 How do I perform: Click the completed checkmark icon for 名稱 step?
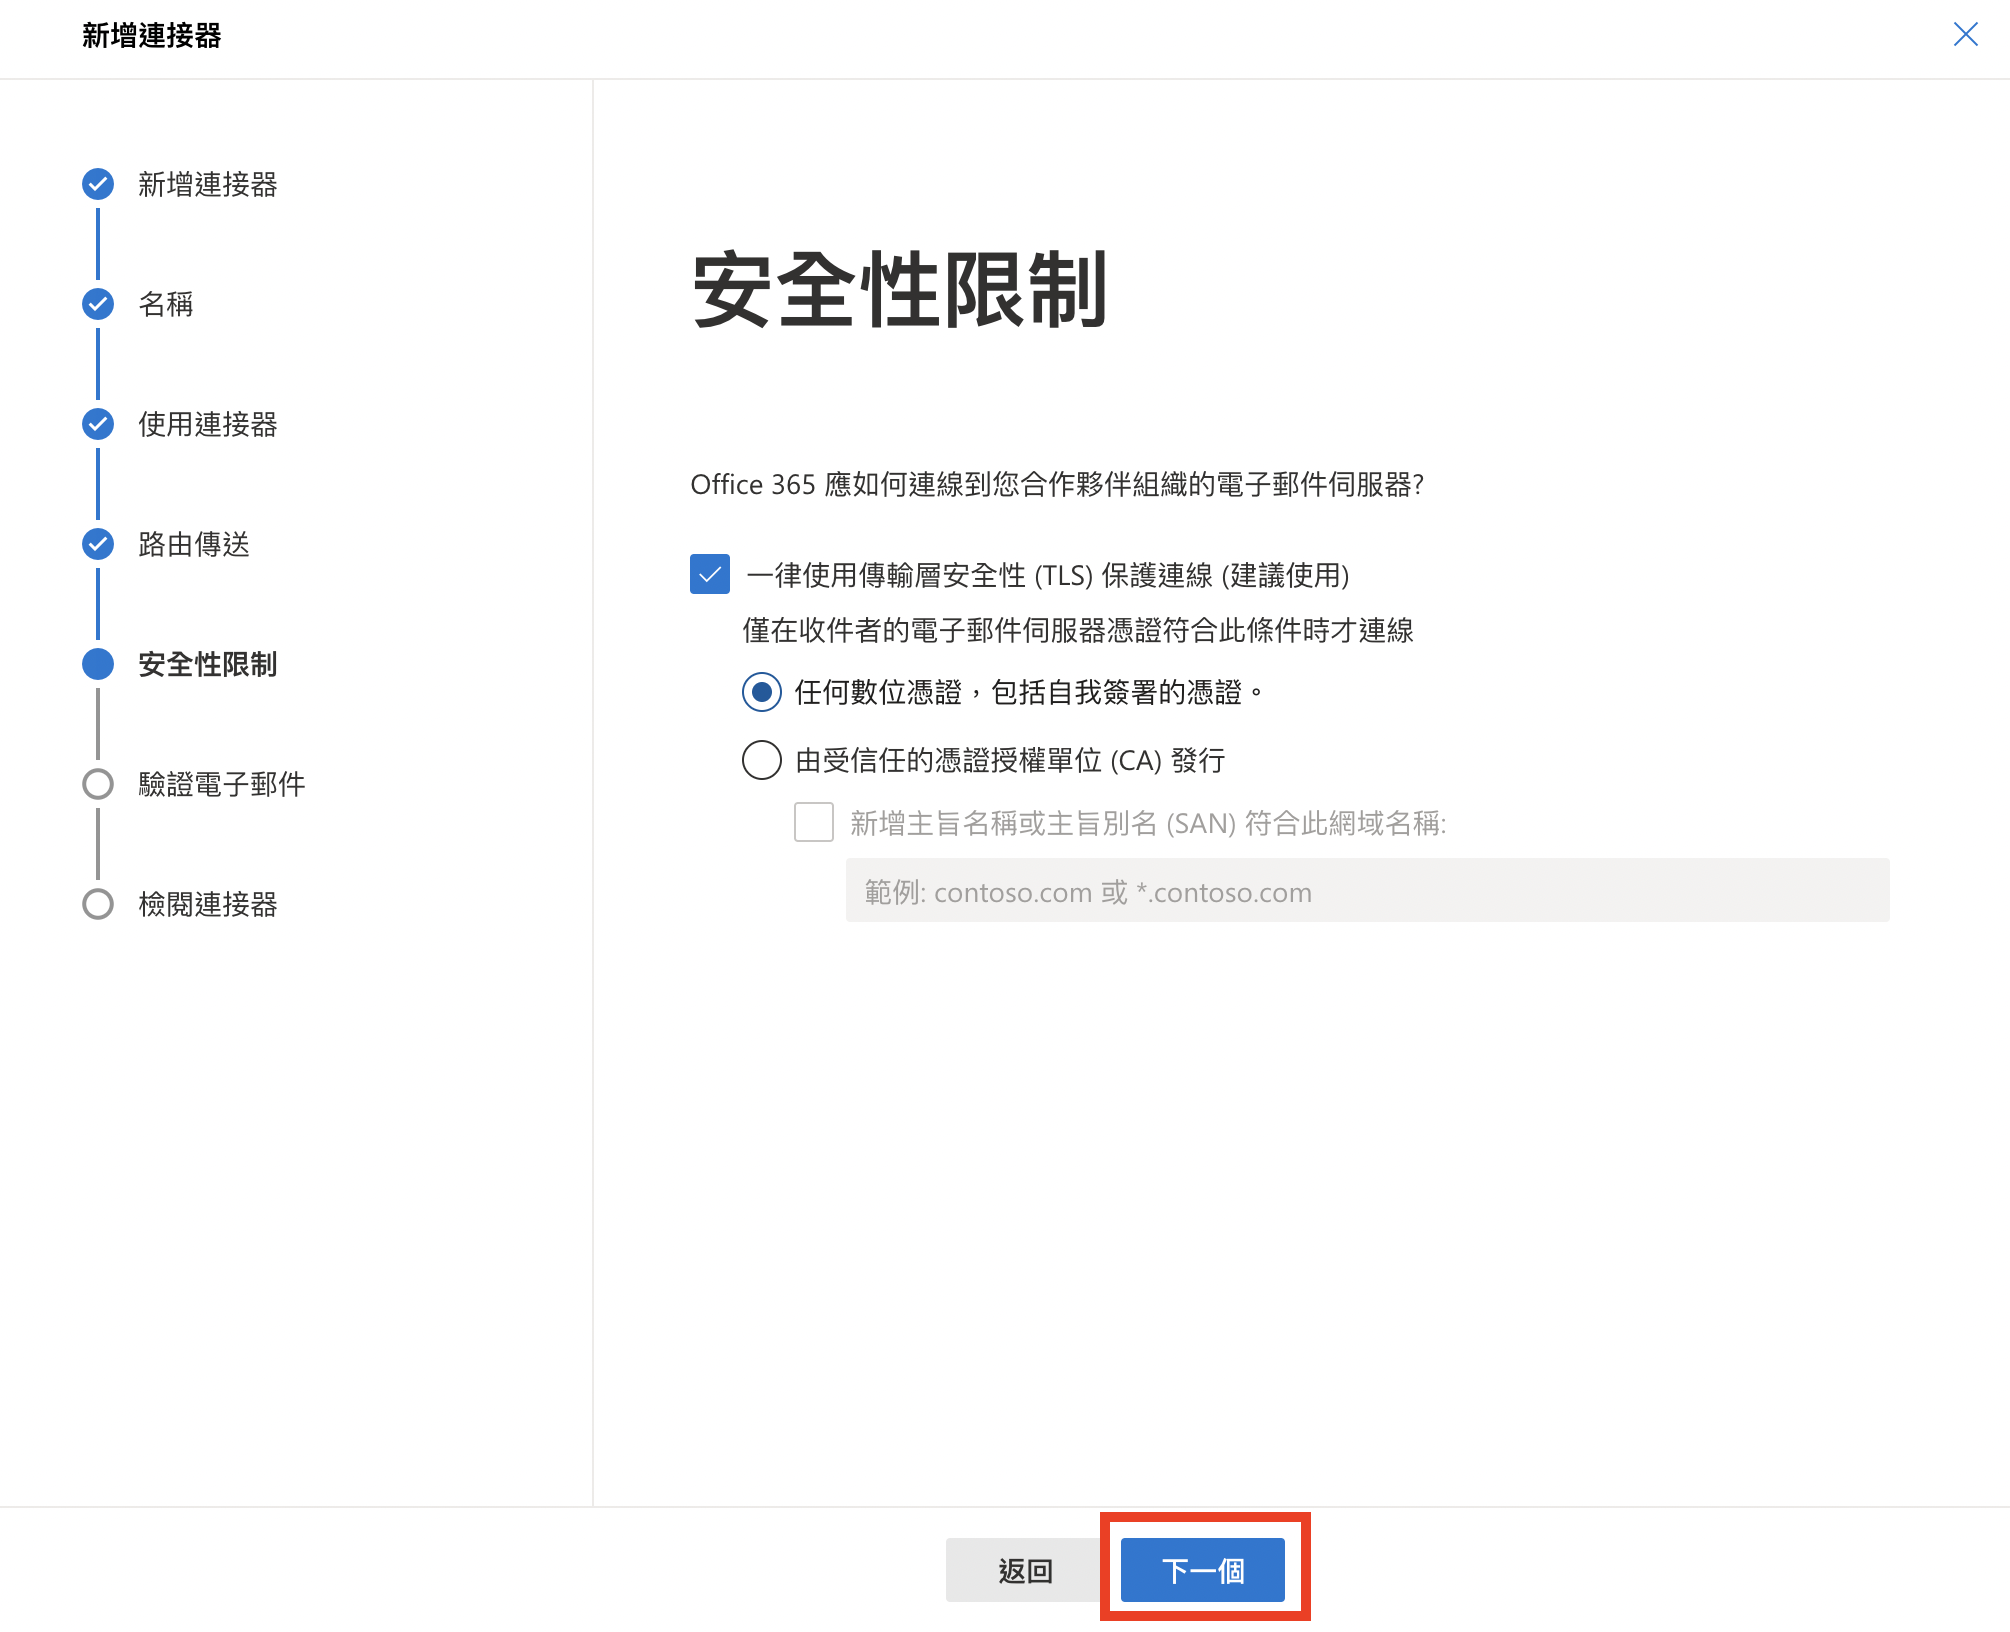tap(98, 304)
